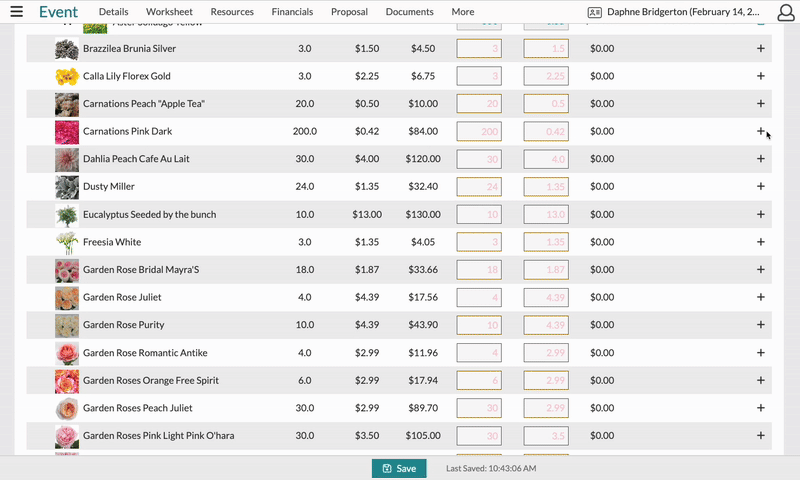This screenshot has width=800, height=480.
Task: Click plus icon next to Freesia White
Action: 761,242
